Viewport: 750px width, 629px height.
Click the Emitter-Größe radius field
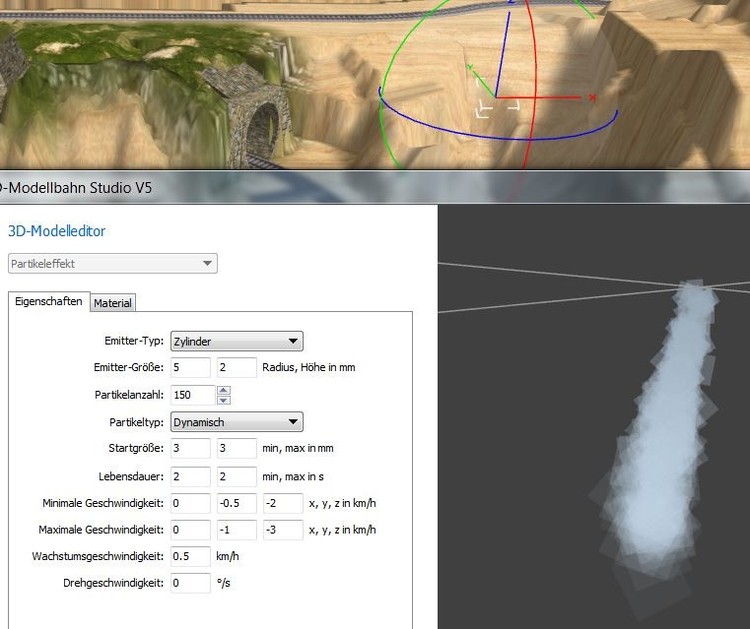tap(190, 368)
